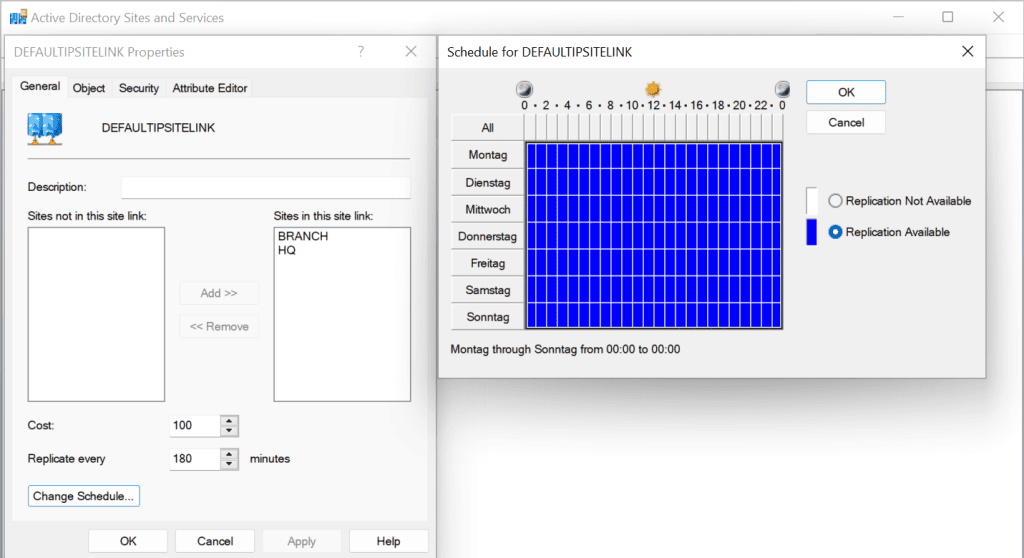
Task: Click the sun icon at noon
Action: (x=653, y=89)
